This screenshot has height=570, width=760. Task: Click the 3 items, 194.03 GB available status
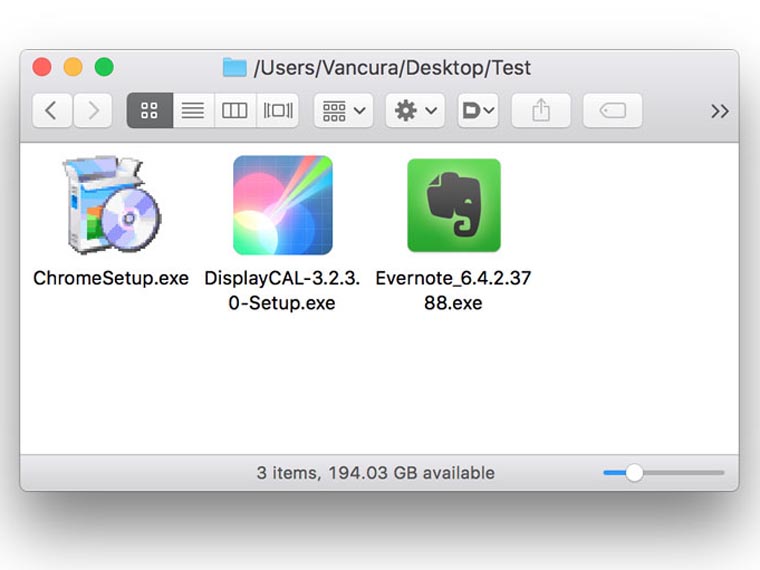(x=376, y=473)
